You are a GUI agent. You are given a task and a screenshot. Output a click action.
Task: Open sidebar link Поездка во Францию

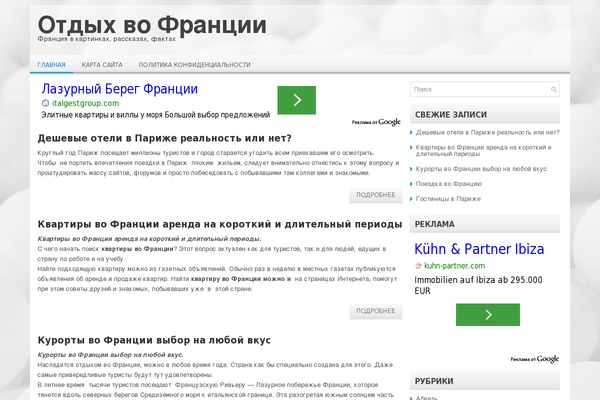tap(448, 184)
